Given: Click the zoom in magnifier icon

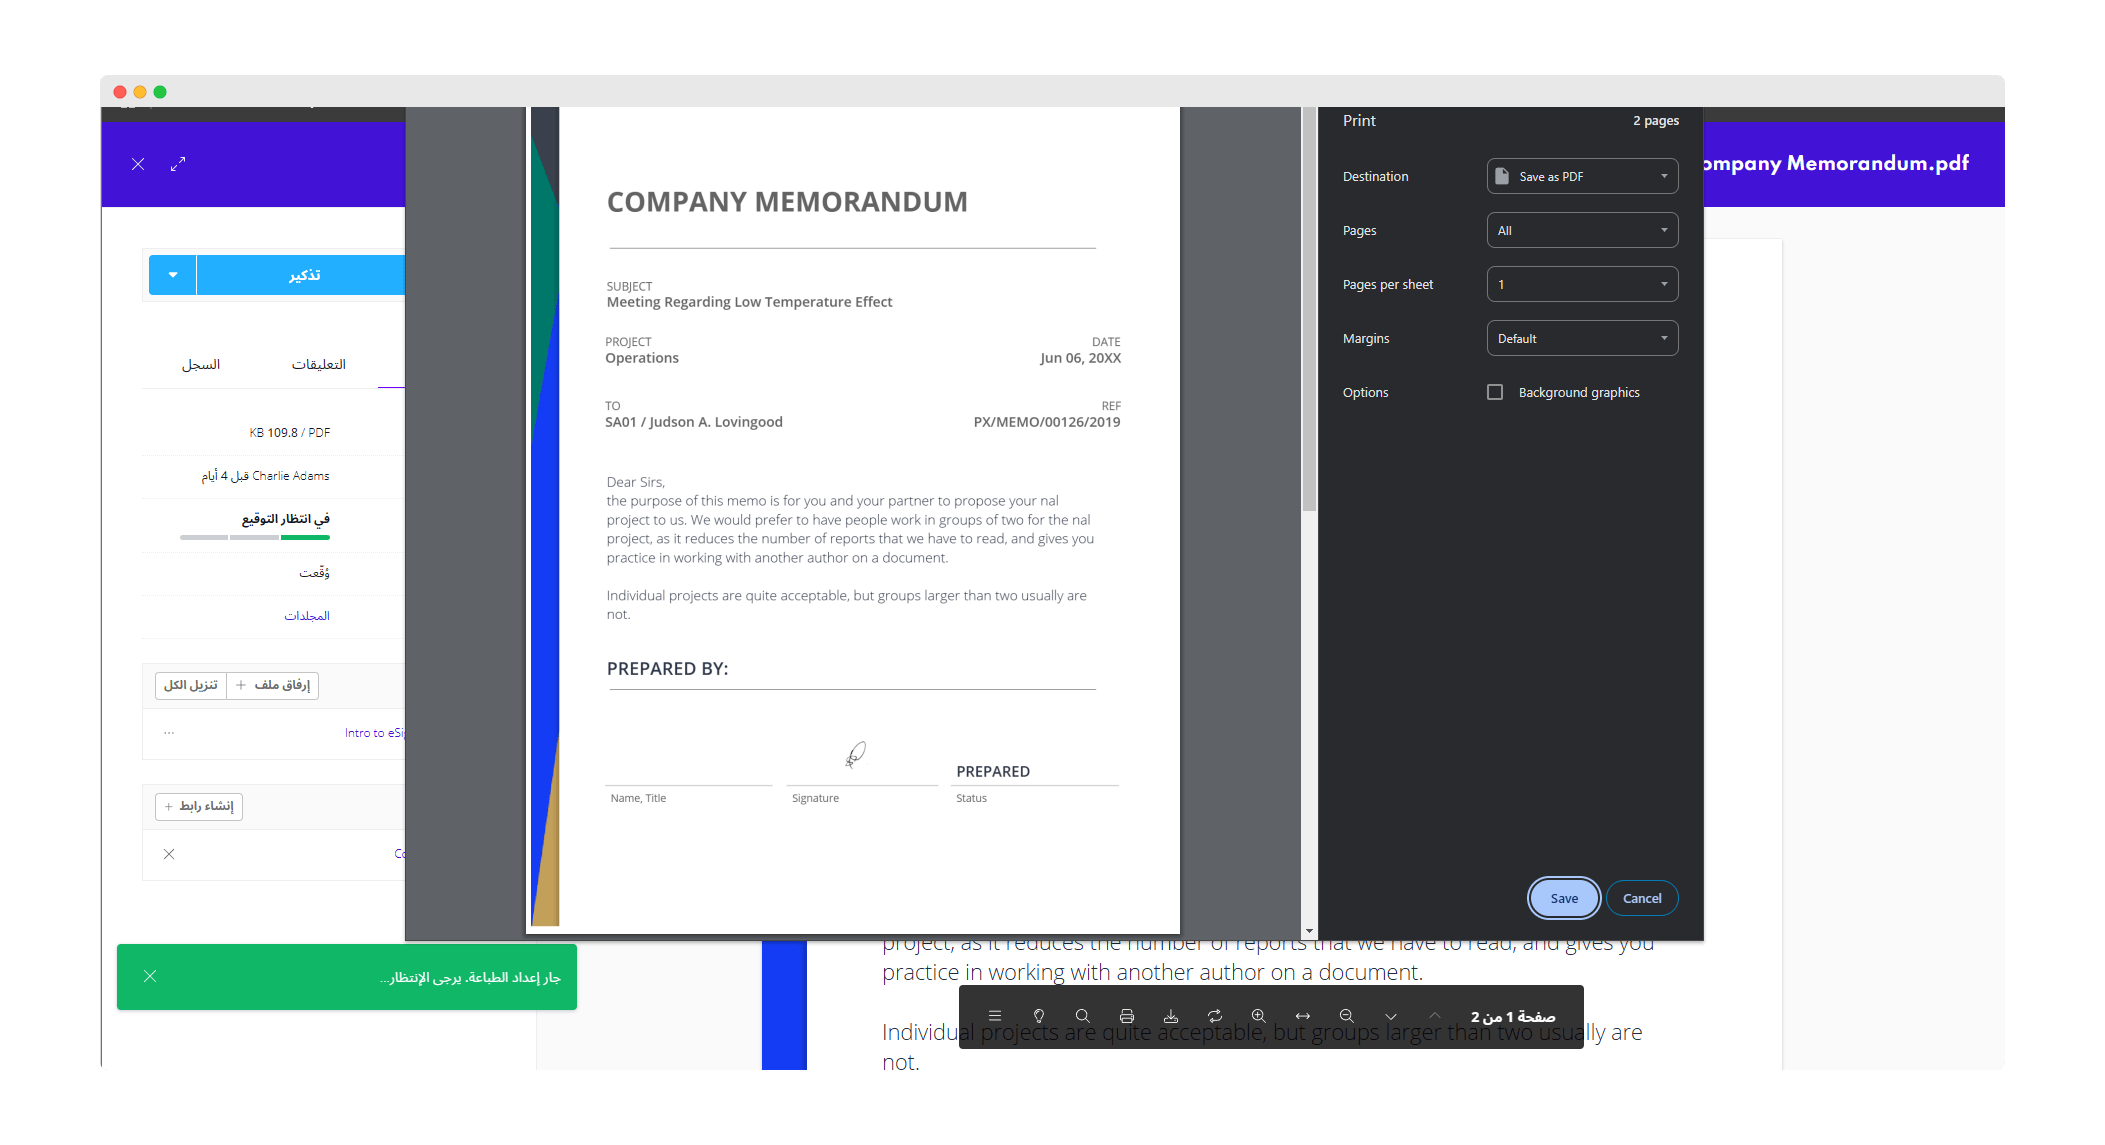Looking at the screenshot, I should 1259,1016.
